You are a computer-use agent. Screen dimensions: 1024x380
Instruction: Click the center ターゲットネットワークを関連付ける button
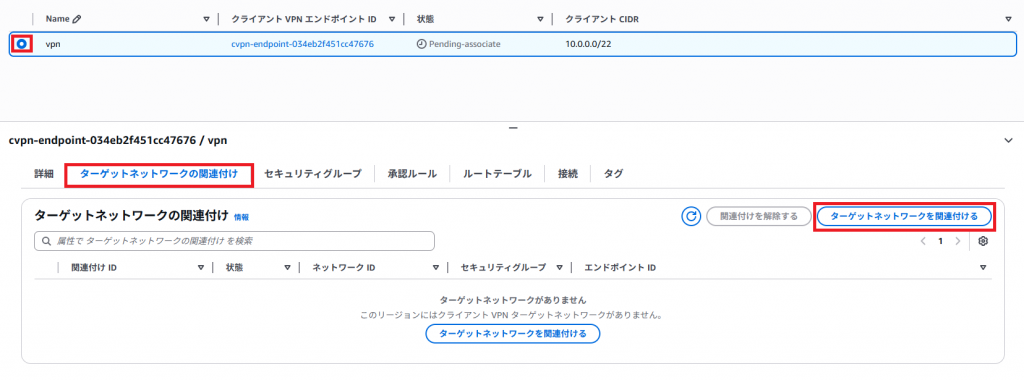click(x=513, y=334)
